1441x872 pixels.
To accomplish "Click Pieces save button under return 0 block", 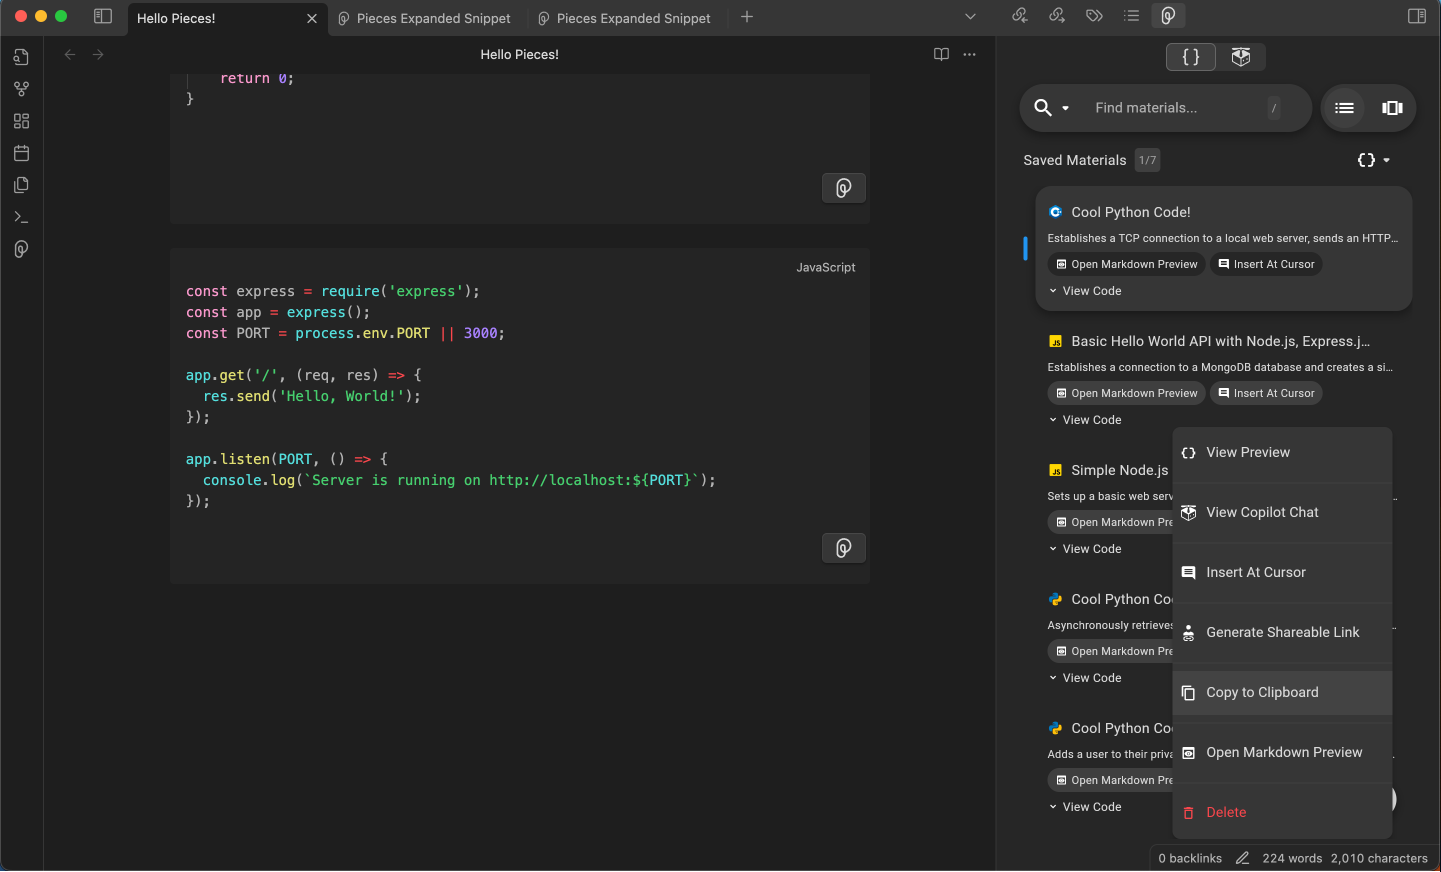I will coord(843,188).
